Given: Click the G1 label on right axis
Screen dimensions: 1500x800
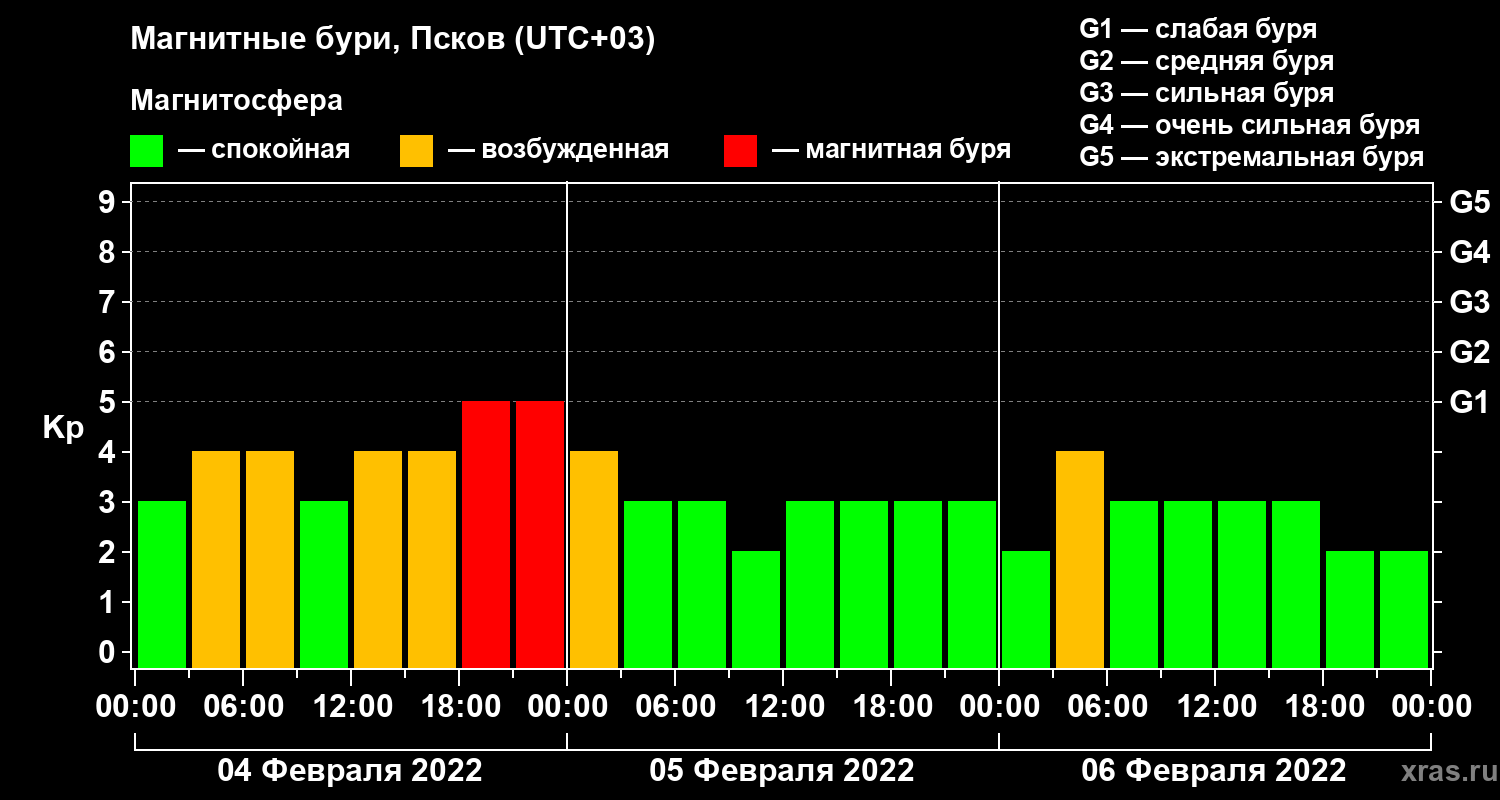Looking at the screenshot, I should click(x=1469, y=402).
